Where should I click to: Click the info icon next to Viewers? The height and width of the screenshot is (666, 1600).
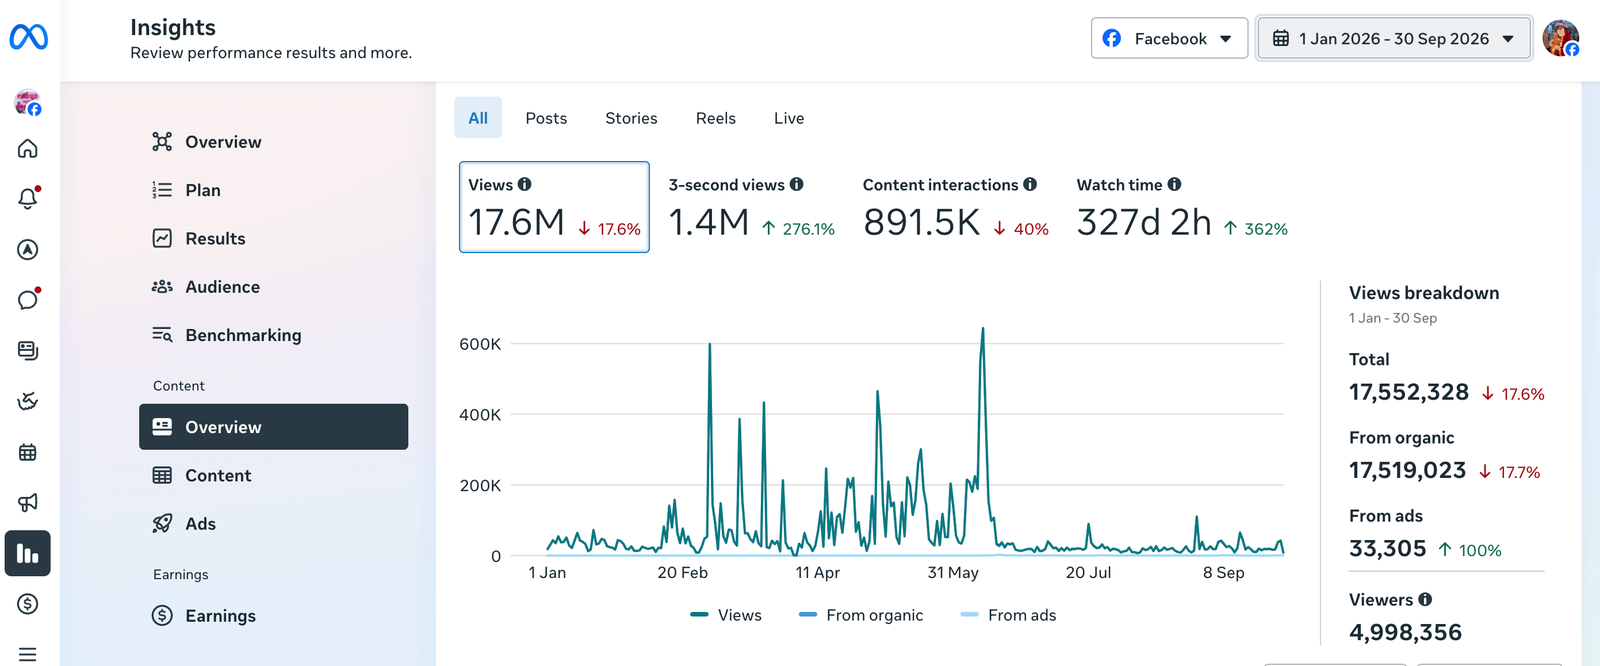[x=1425, y=599]
